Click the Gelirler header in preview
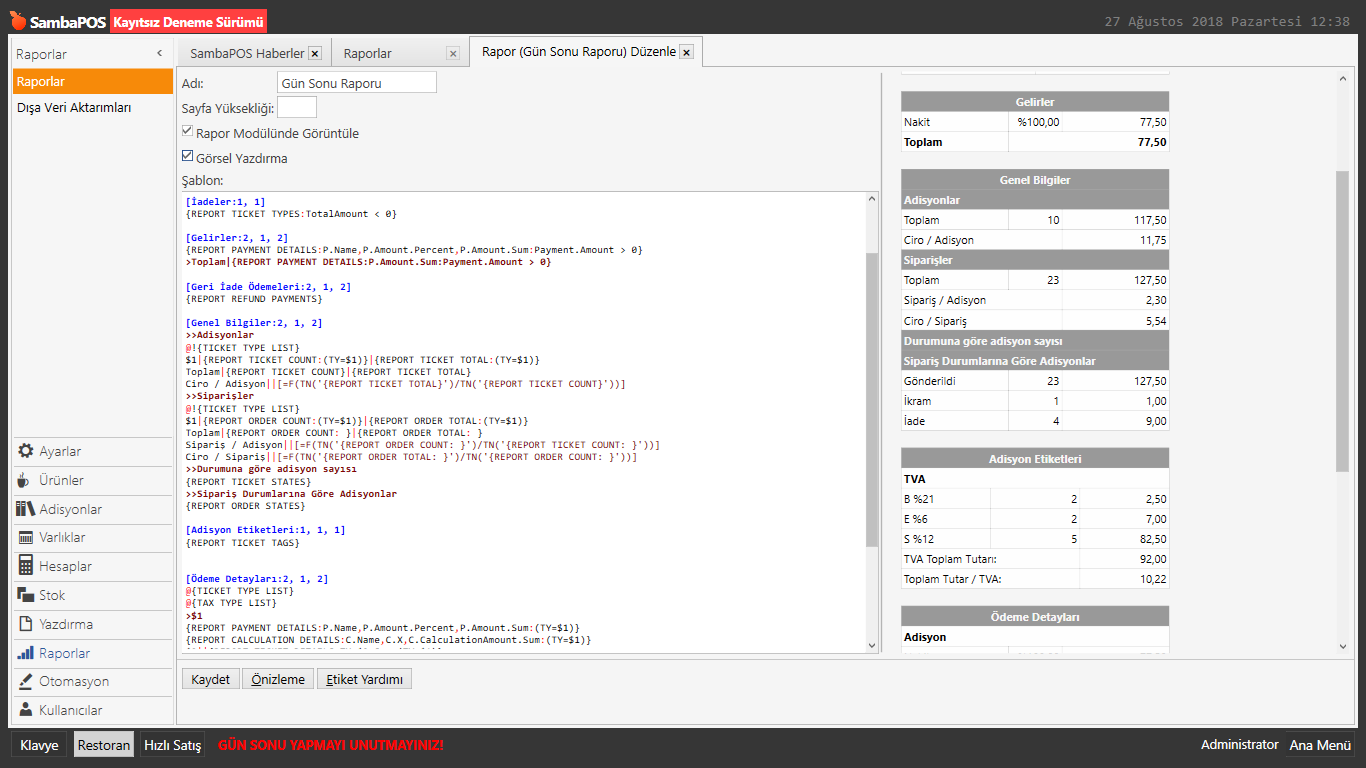This screenshot has height=768, width=1366. click(1035, 102)
